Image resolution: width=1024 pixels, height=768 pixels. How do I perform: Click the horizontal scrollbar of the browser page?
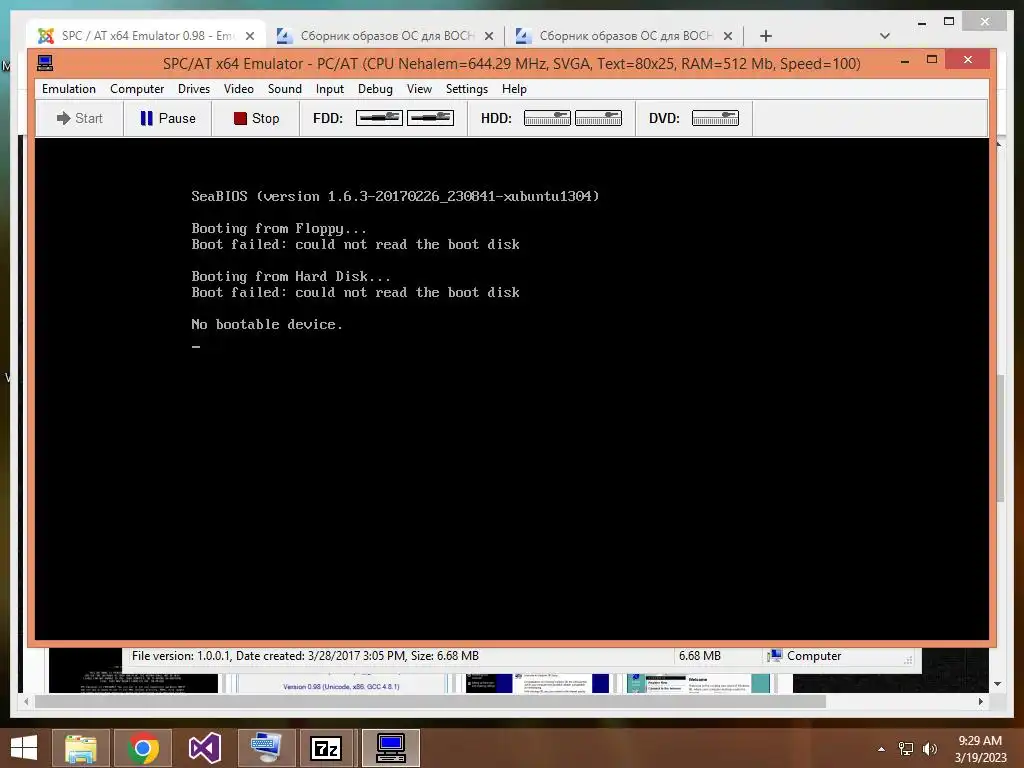(x=430, y=701)
